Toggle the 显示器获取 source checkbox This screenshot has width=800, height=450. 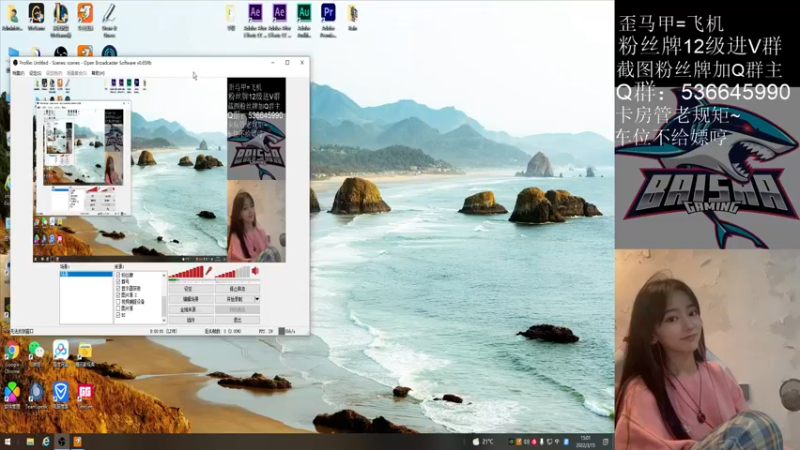point(118,288)
